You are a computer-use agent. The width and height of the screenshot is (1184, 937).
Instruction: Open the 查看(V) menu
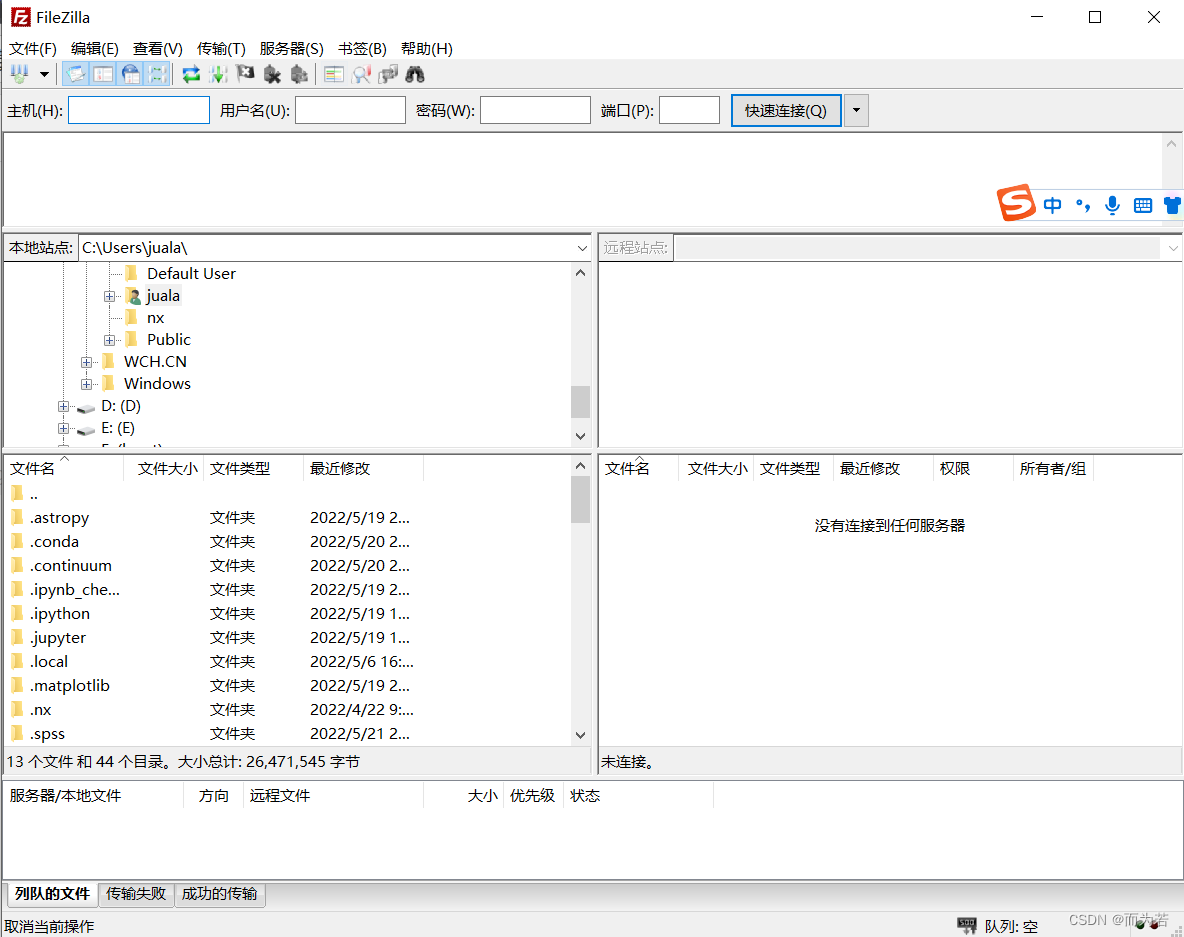(158, 48)
